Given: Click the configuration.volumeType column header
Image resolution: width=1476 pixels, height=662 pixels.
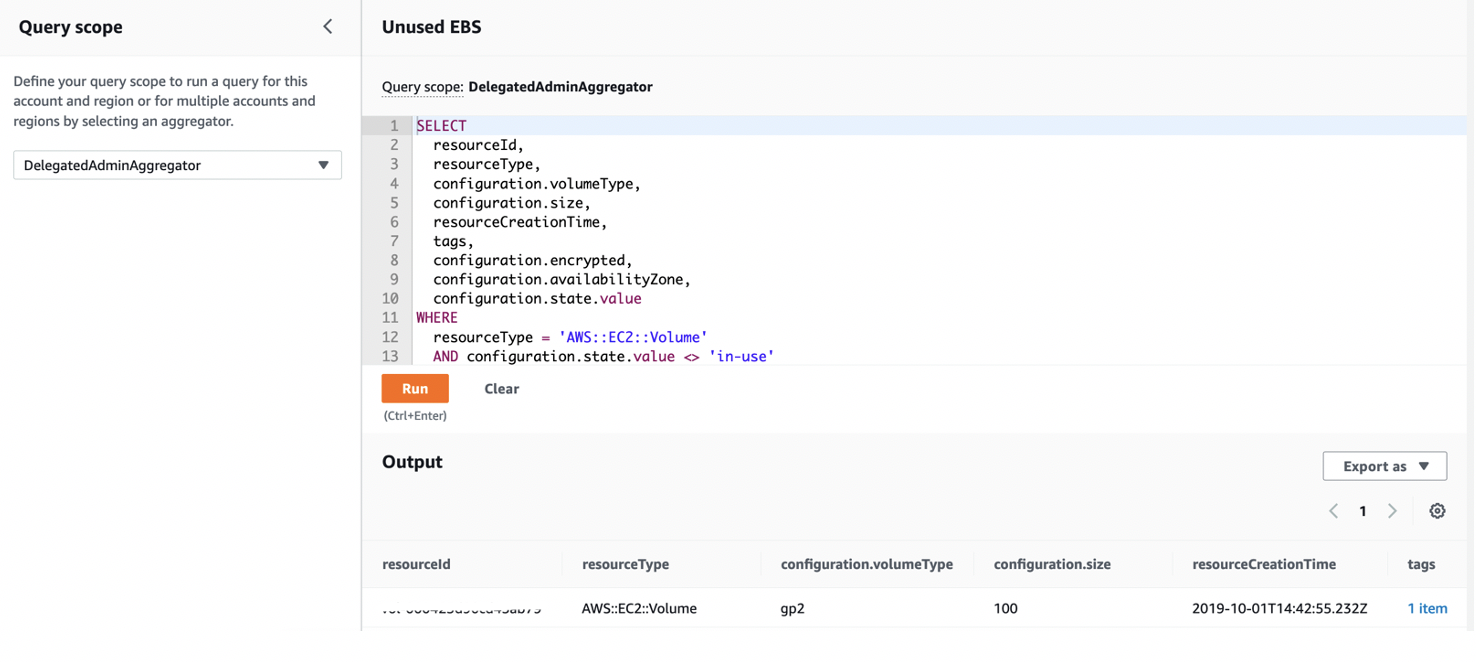Looking at the screenshot, I should click(866, 564).
